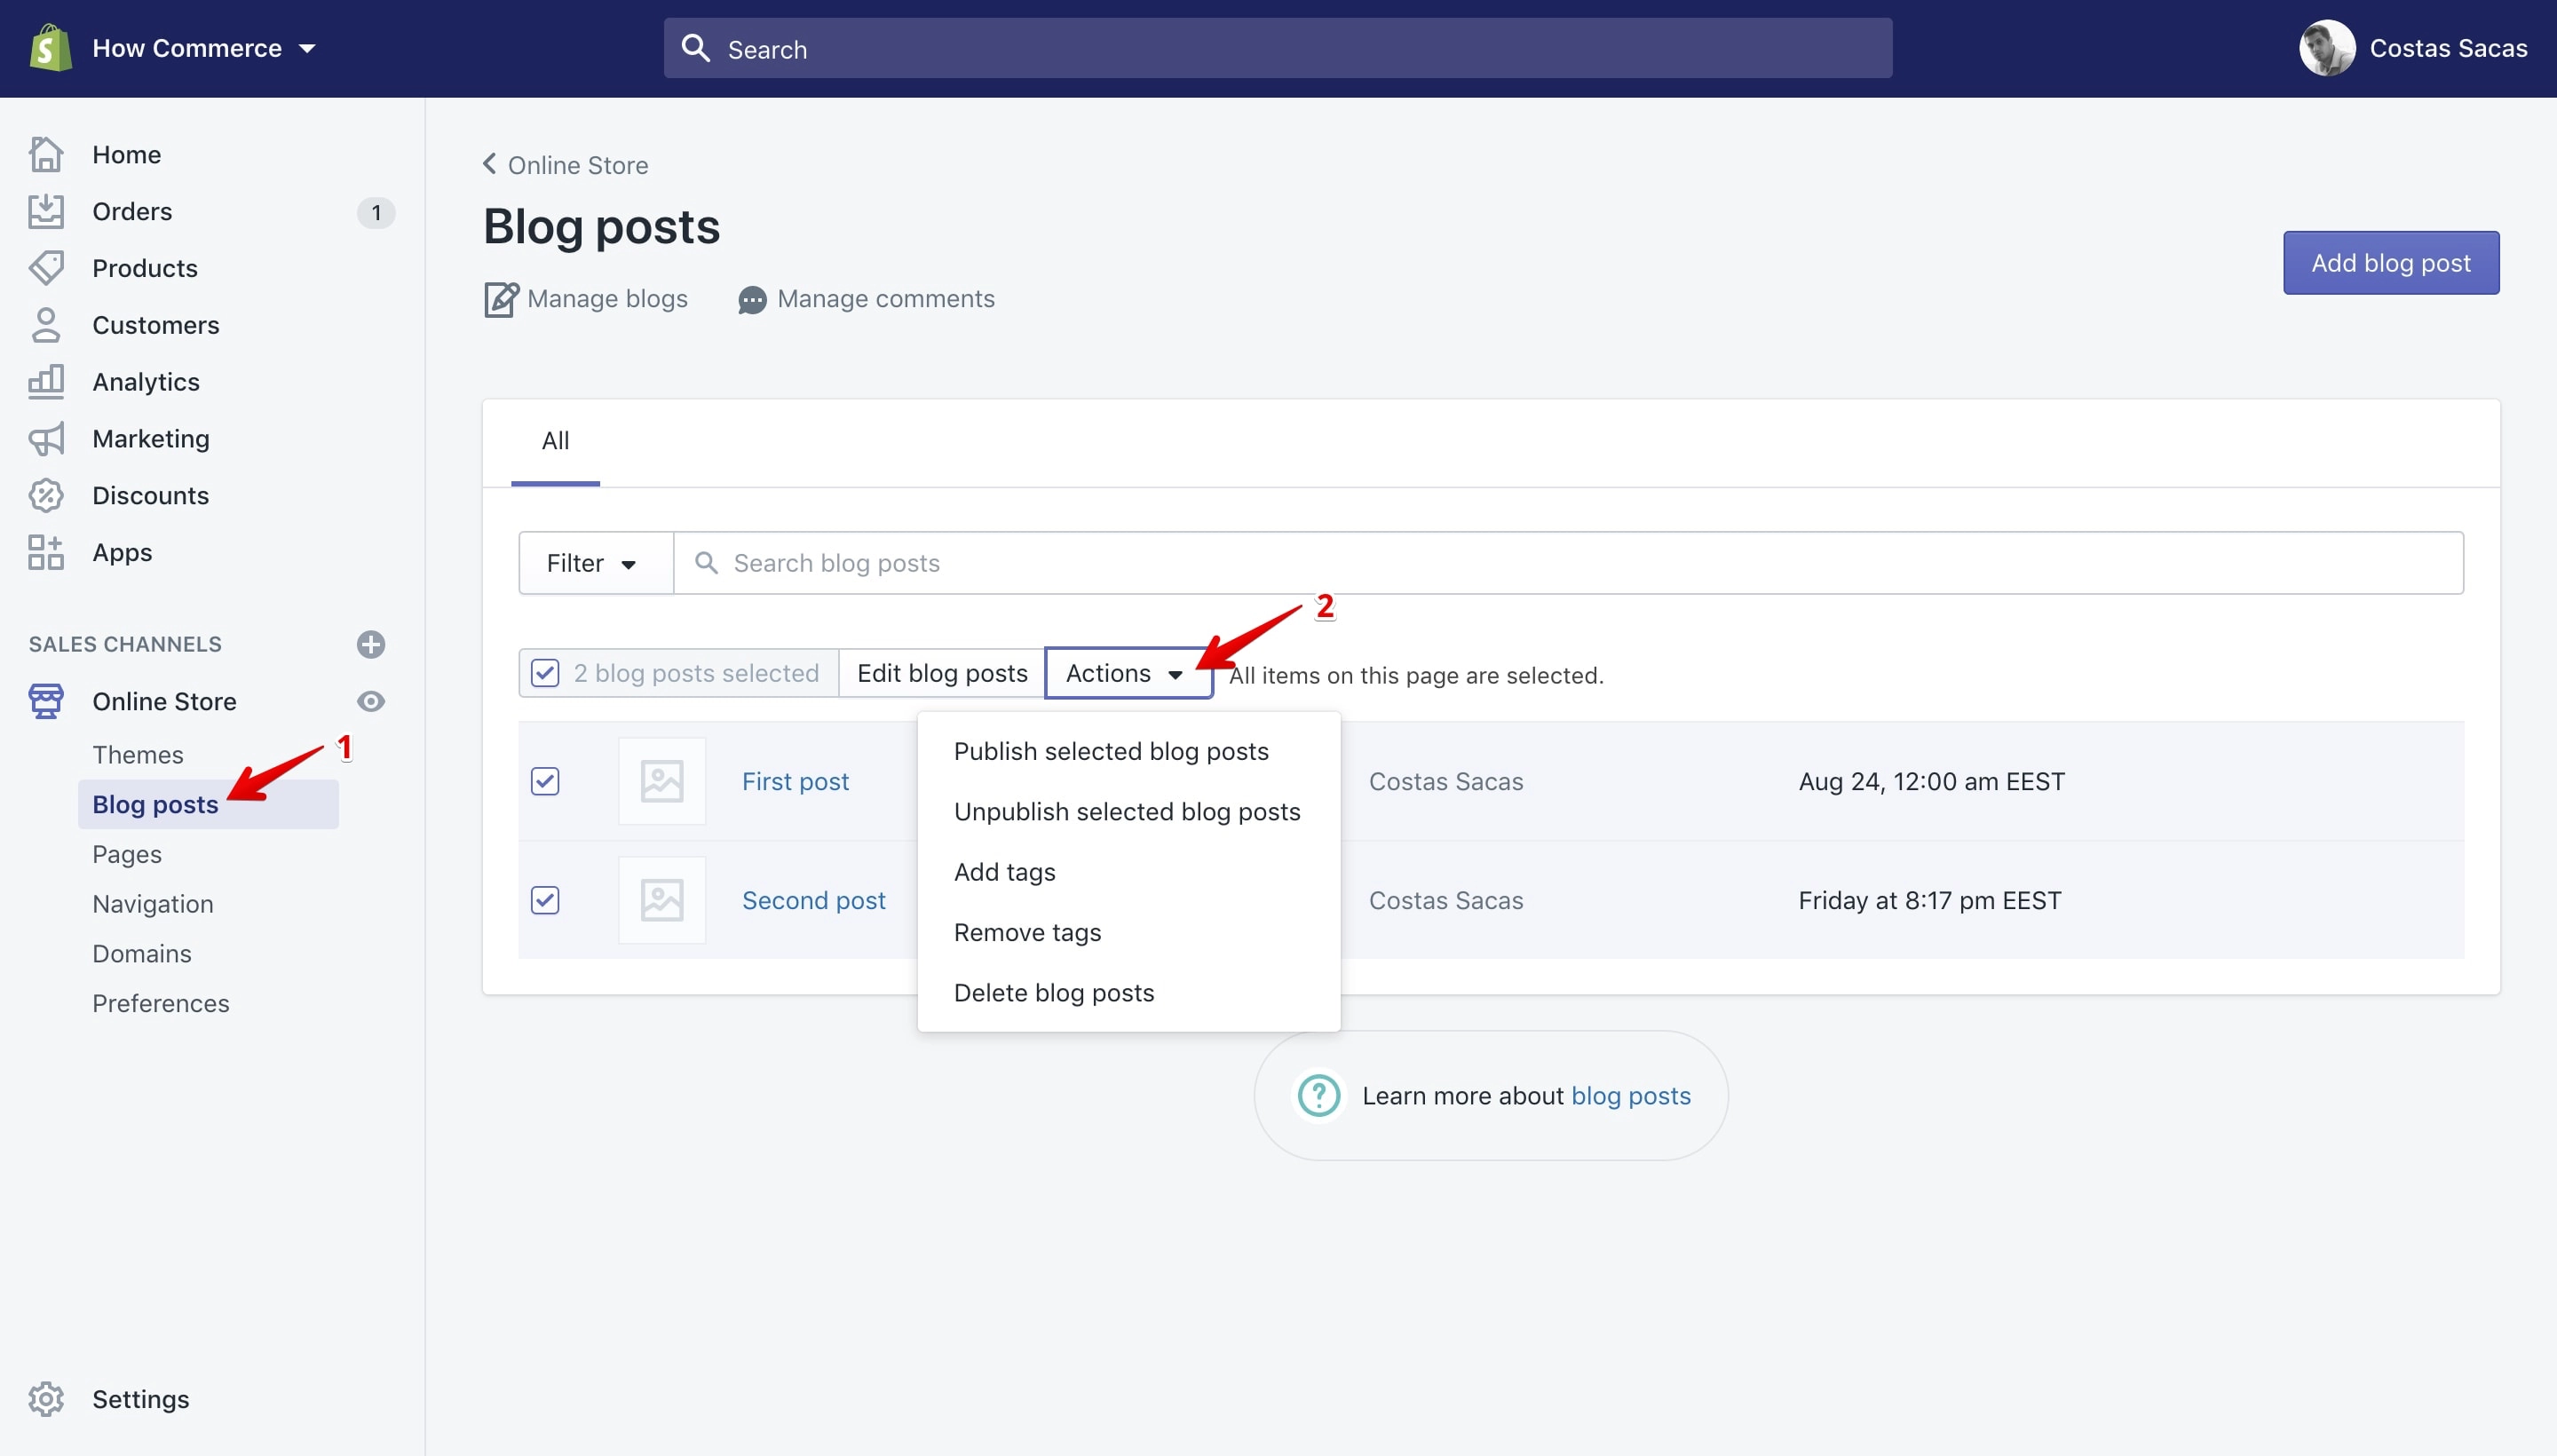Open the First post link
This screenshot has width=2557, height=1456.
coord(795,781)
